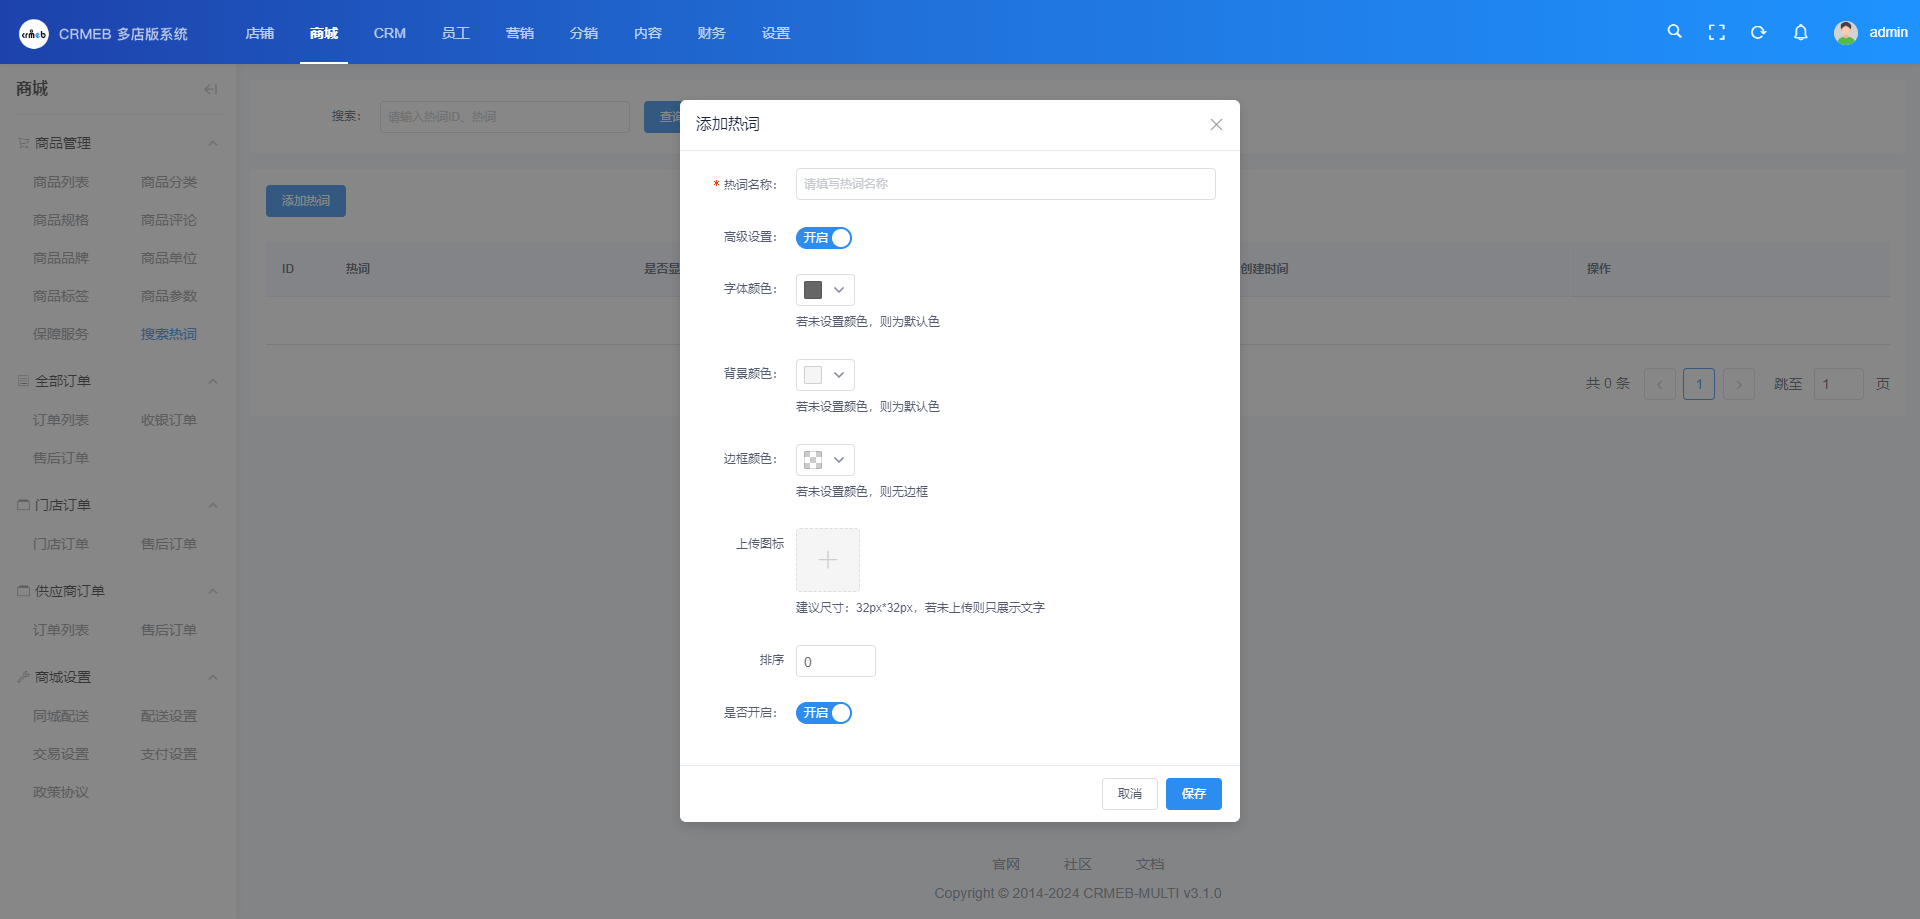This screenshot has height=919, width=1920.
Task: Toggle the 是否开启 switch
Action: point(823,713)
